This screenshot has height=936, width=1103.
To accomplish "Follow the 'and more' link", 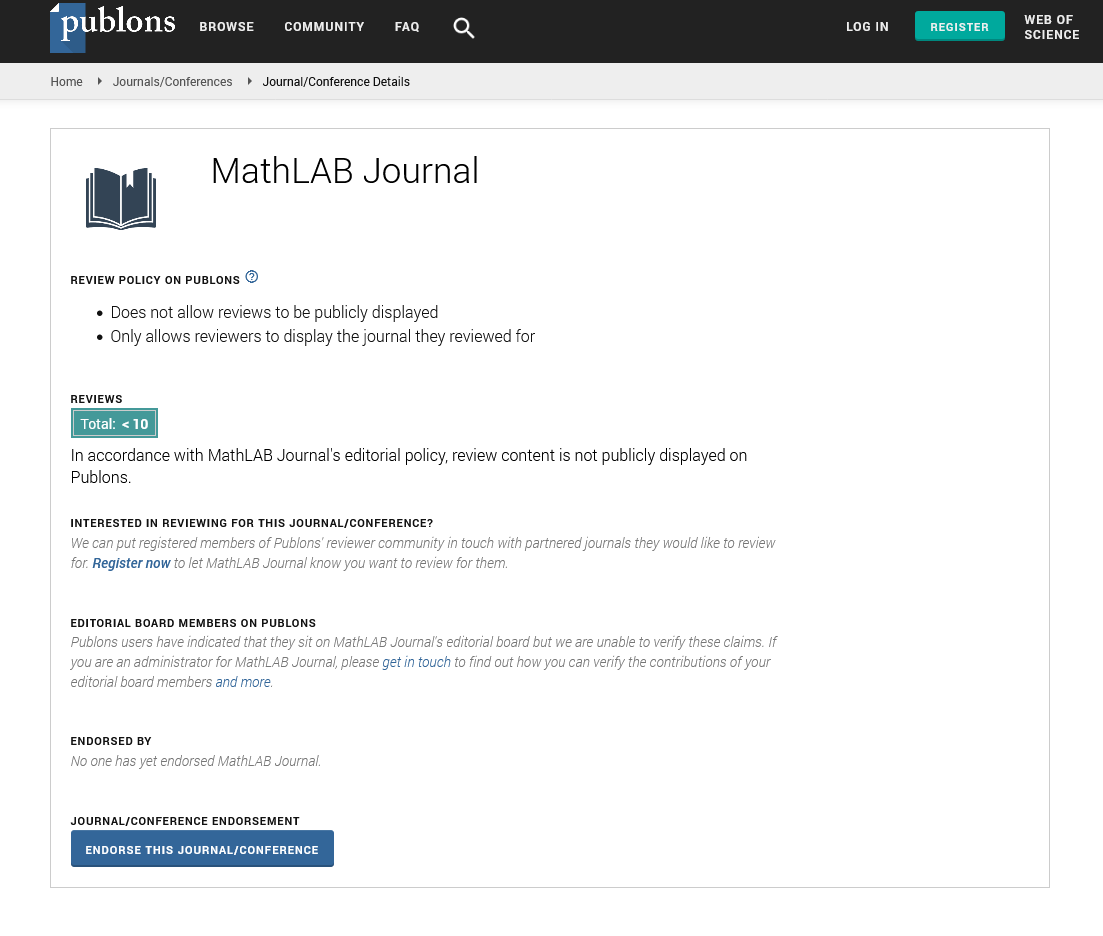I will [243, 682].
